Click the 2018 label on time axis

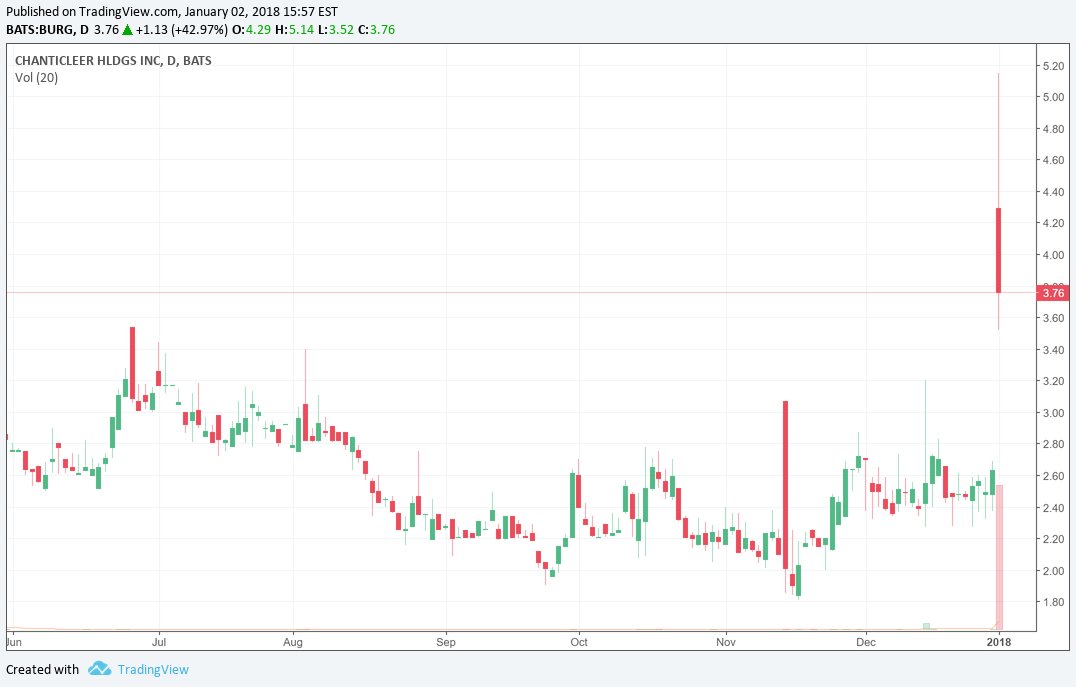[999, 642]
